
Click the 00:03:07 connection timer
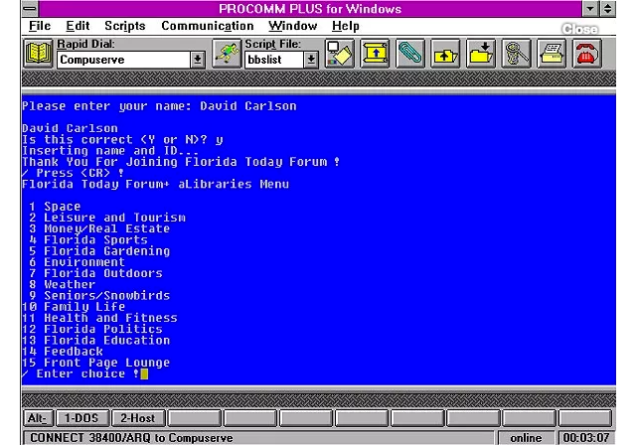586,438
